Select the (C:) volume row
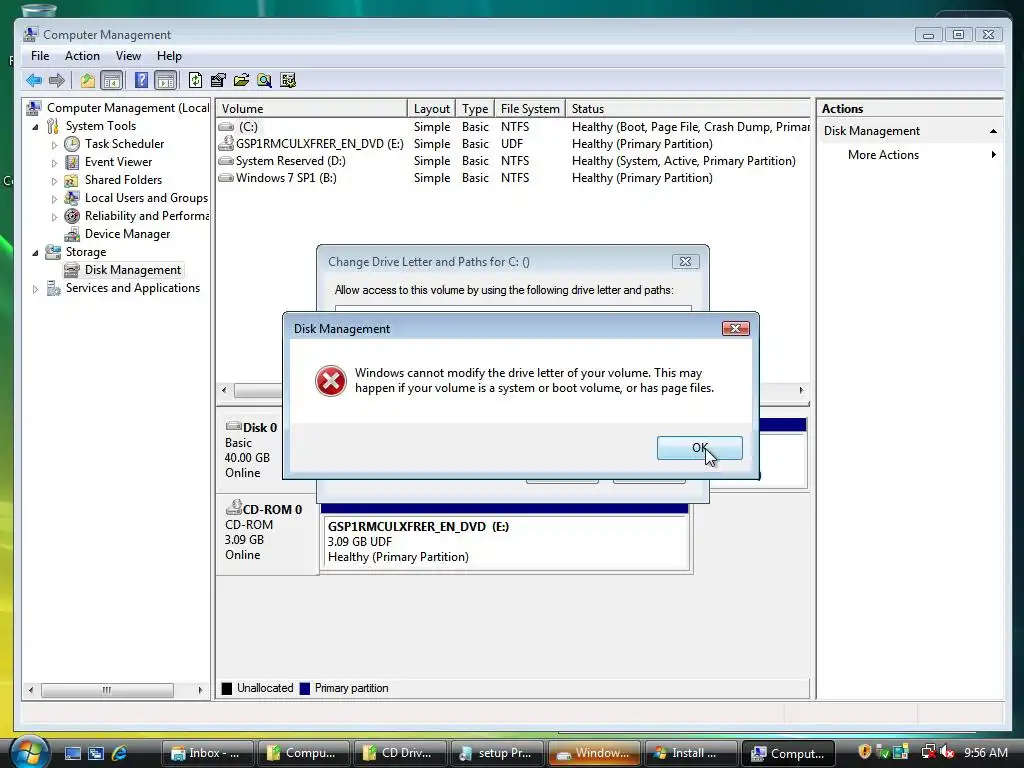 513,127
